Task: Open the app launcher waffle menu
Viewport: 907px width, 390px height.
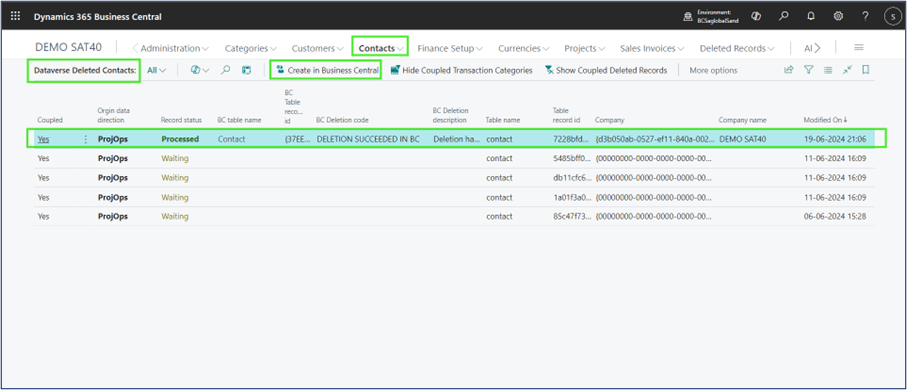Action: (16, 16)
